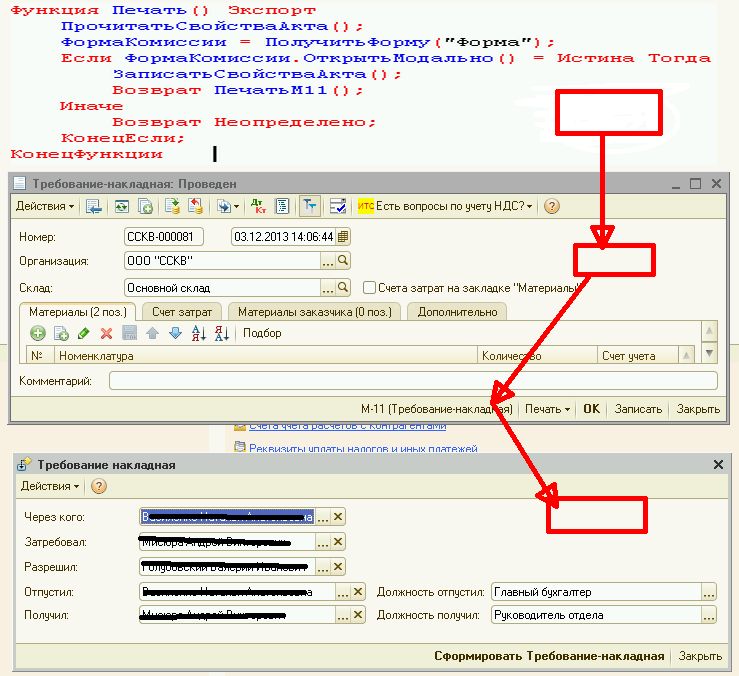
Task: Click the 'Руководитель отдела' position field
Action: 596,615
